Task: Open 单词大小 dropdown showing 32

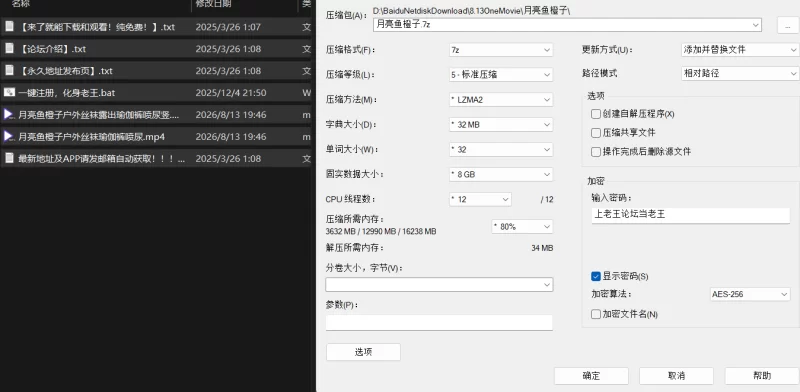Action: [x=501, y=150]
